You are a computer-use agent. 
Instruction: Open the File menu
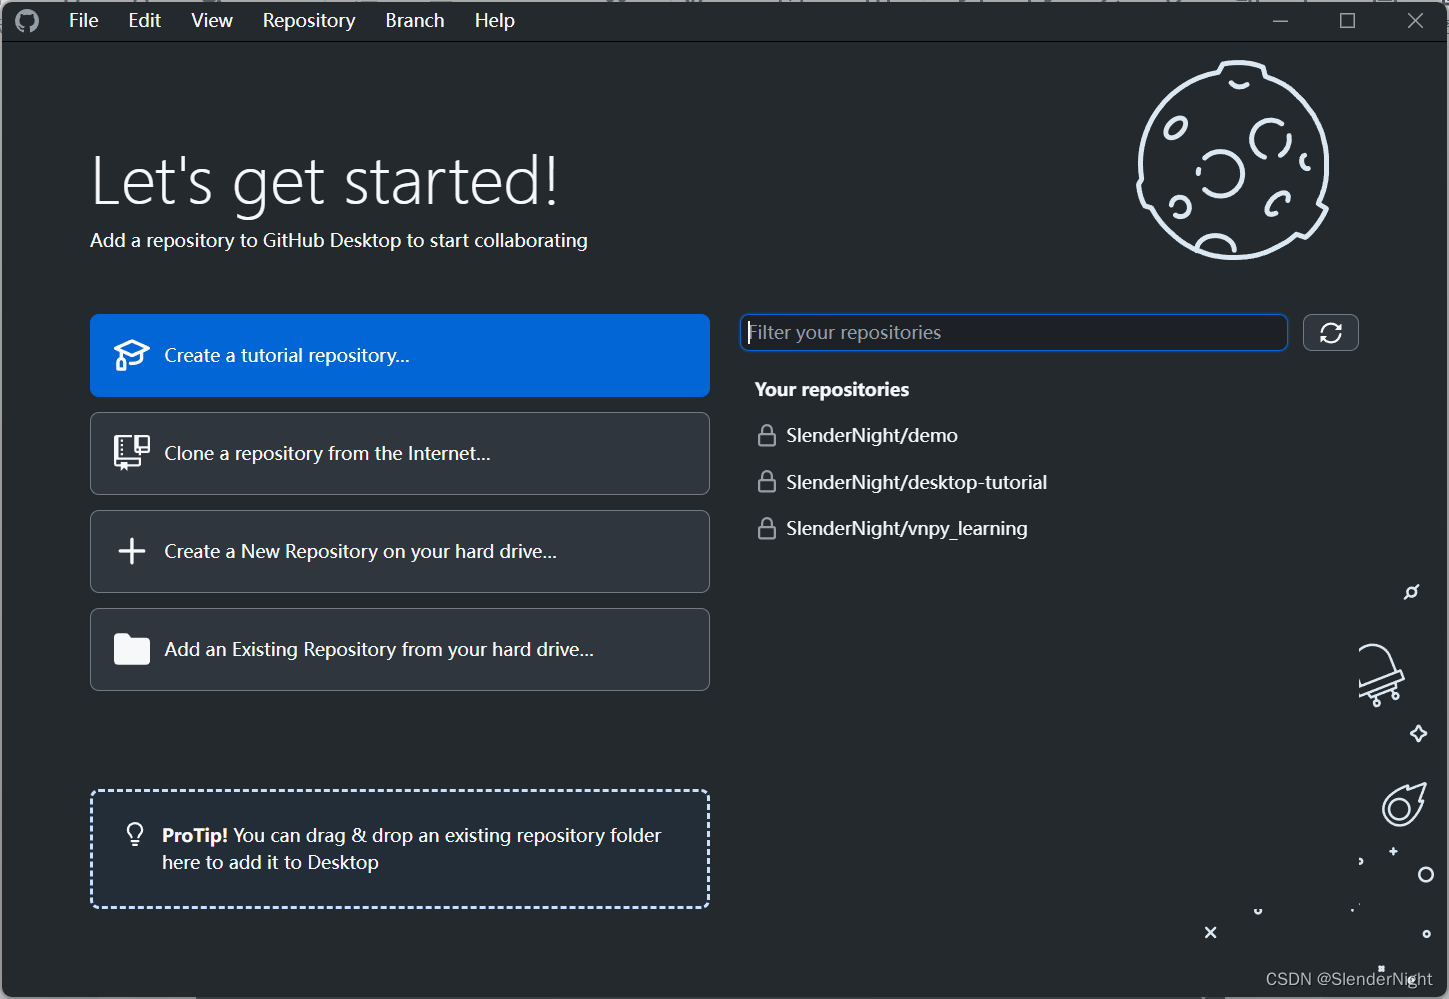(x=84, y=21)
